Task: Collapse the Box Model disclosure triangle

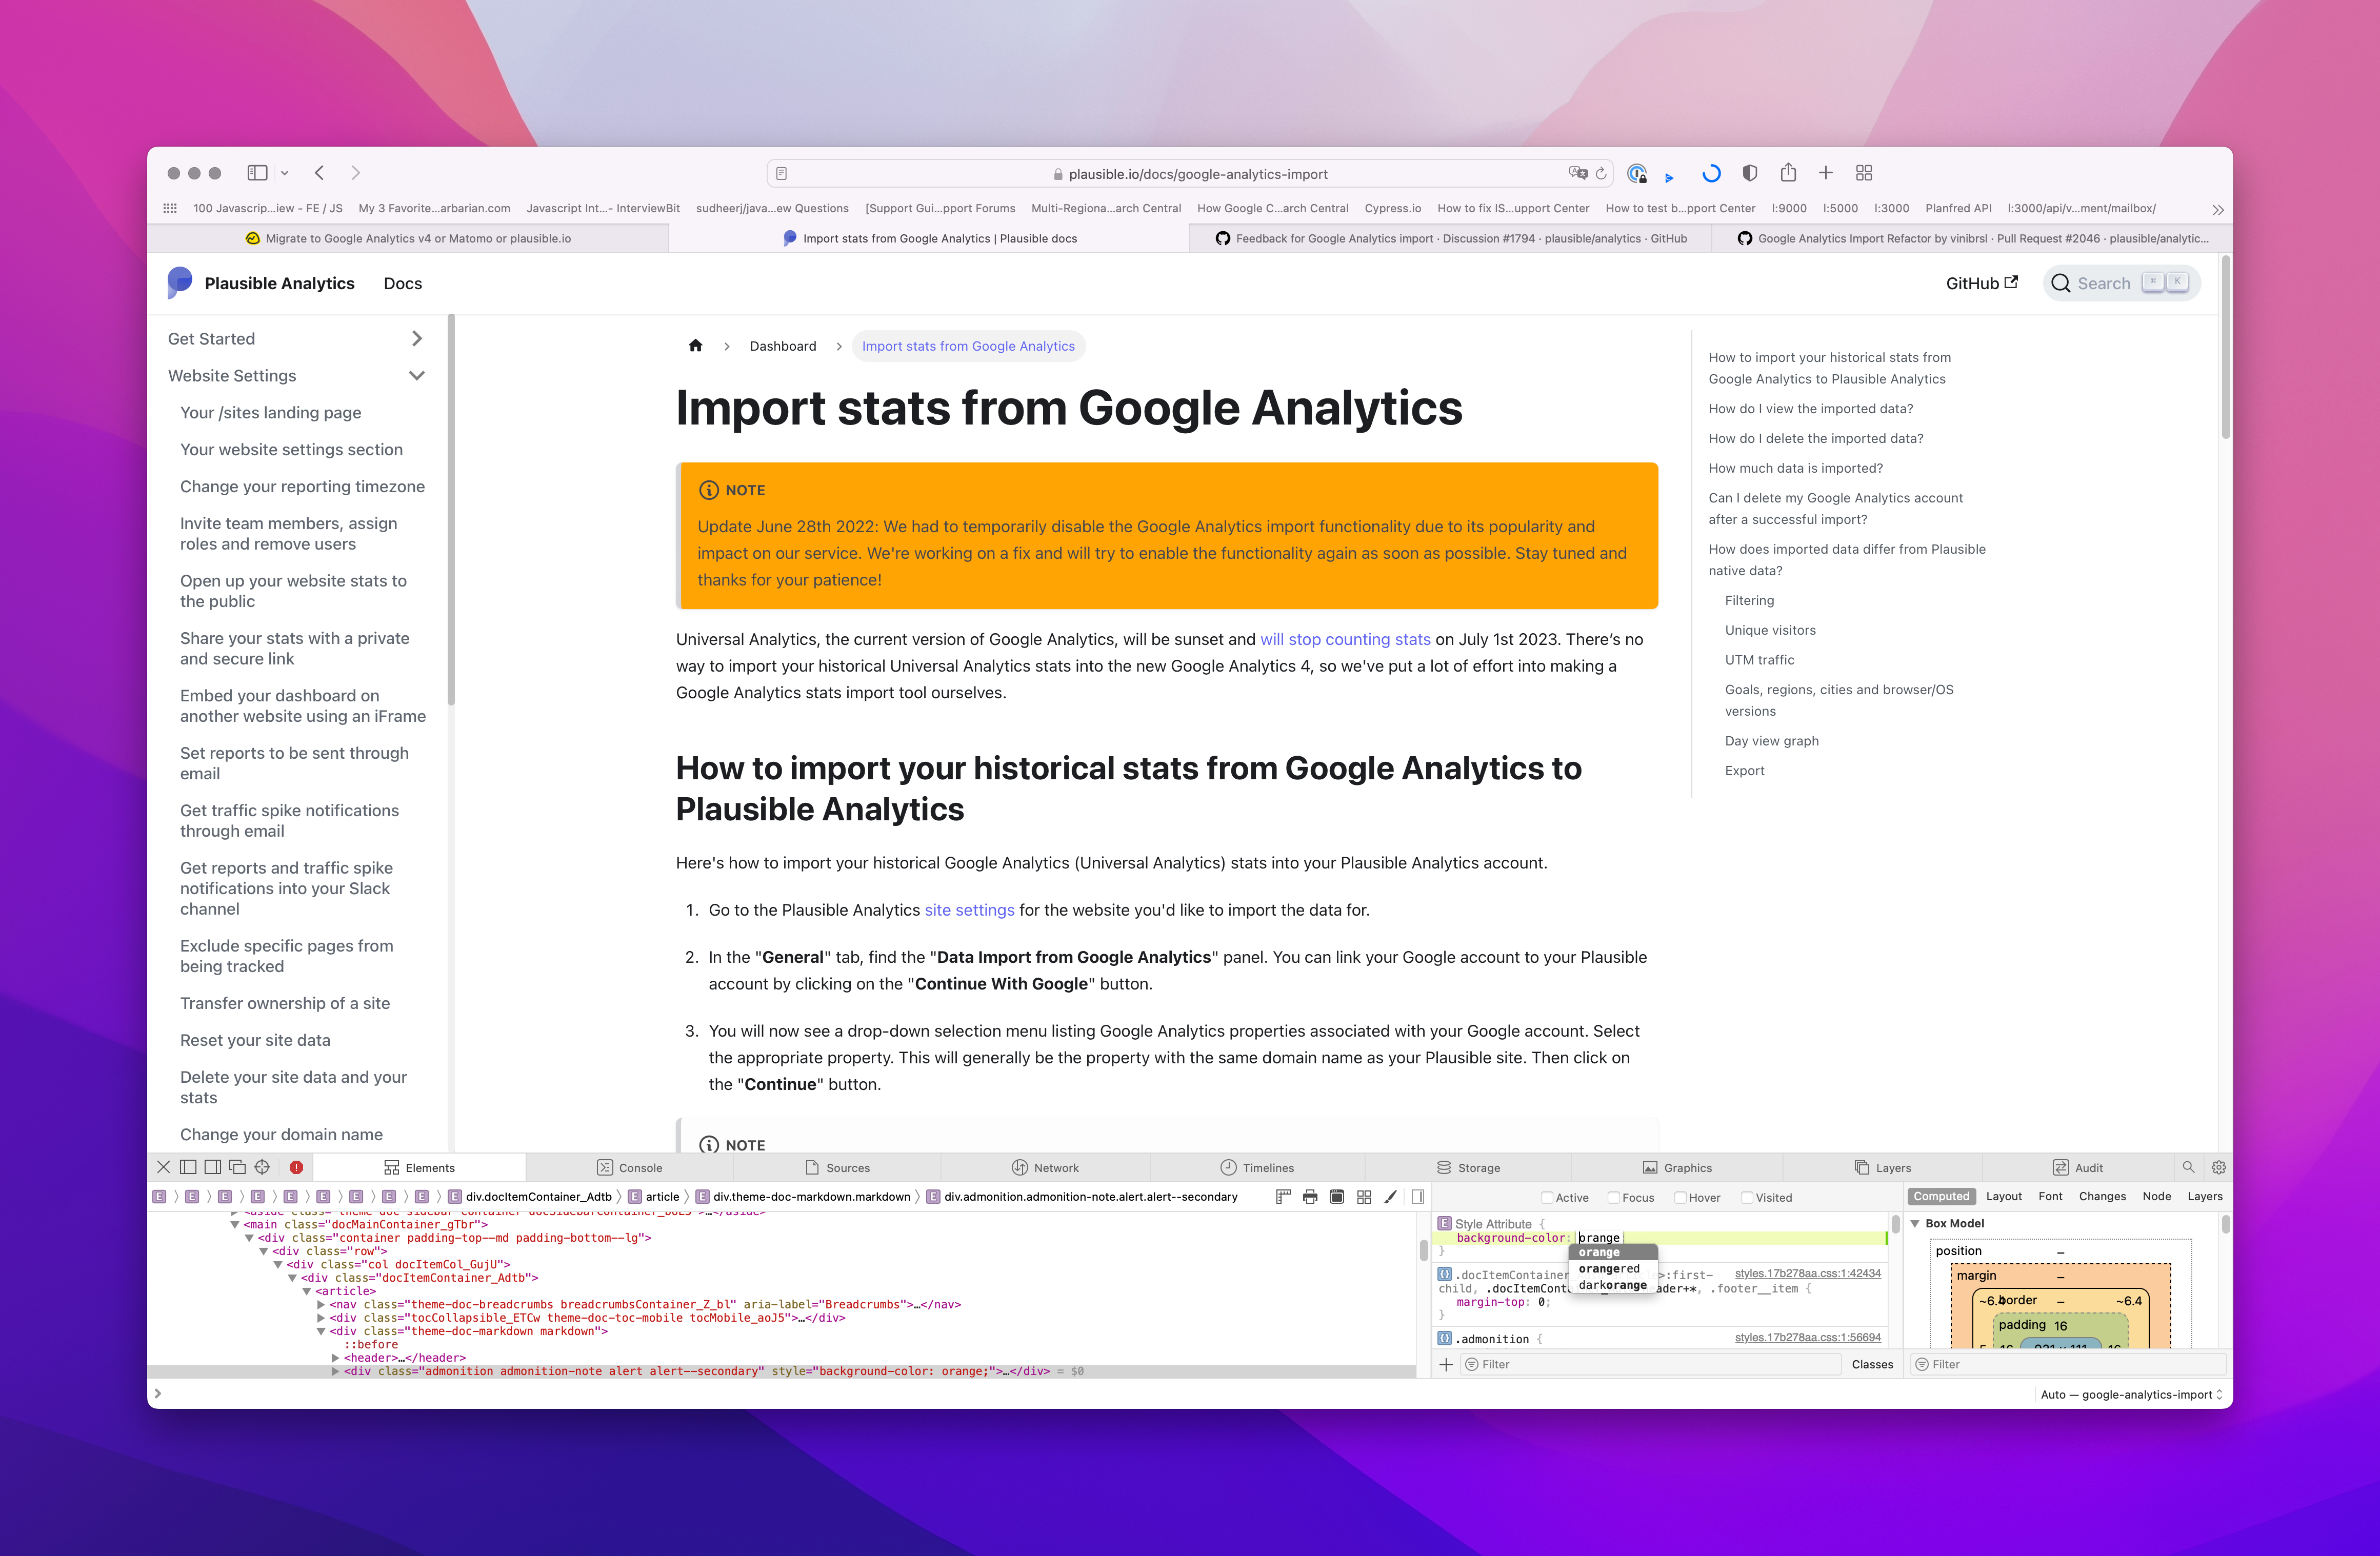Action: point(1915,1224)
